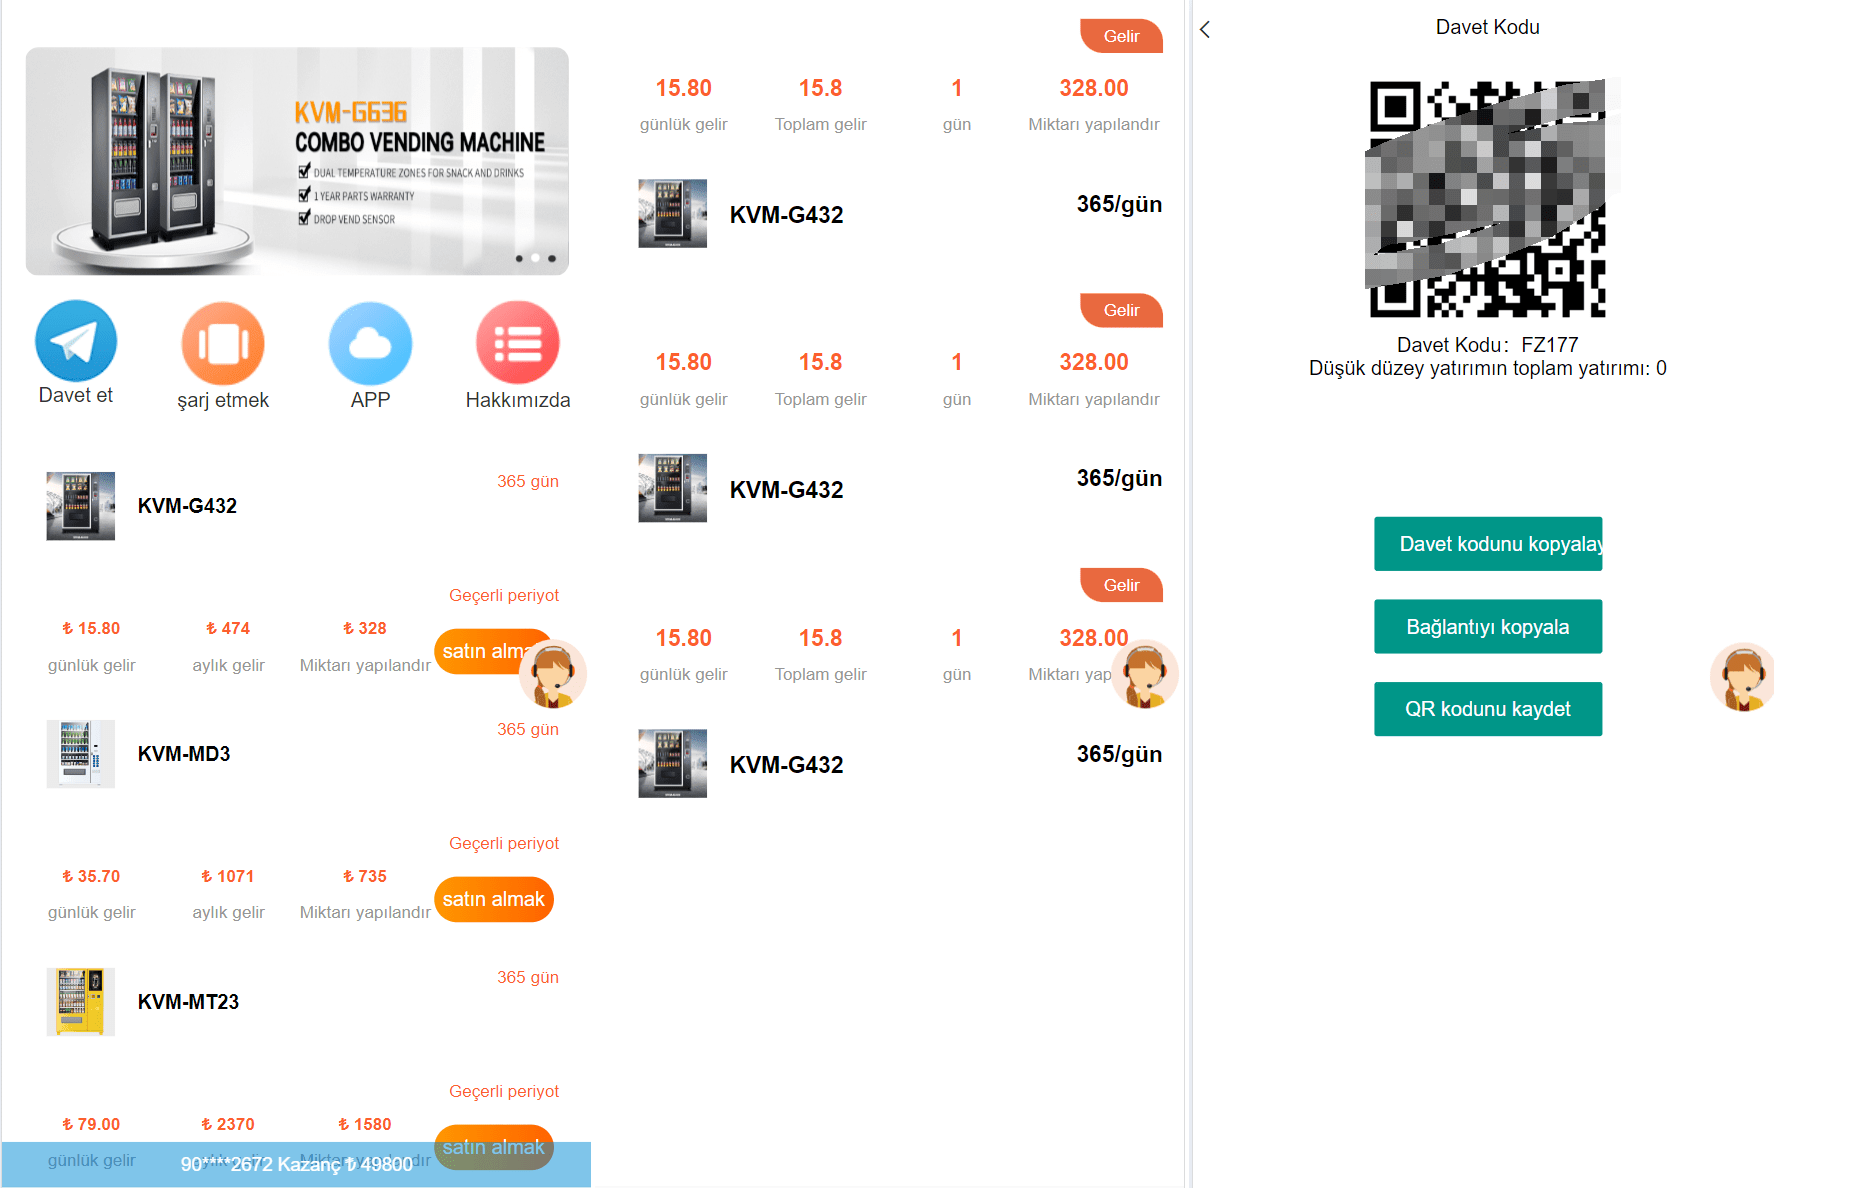Click the ₺ 1071 monthly income value
This screenshot has height=1188, width=1873.
click(228, 876)
